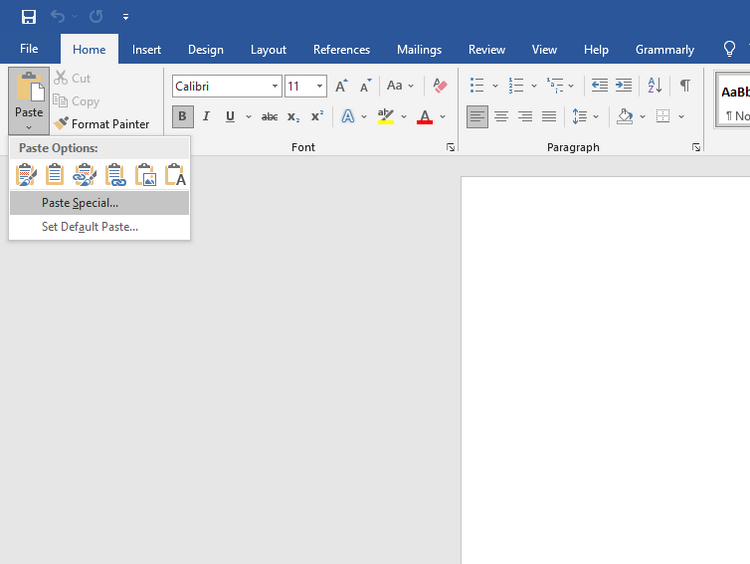Switch to the Layout tab

[268, 50]
